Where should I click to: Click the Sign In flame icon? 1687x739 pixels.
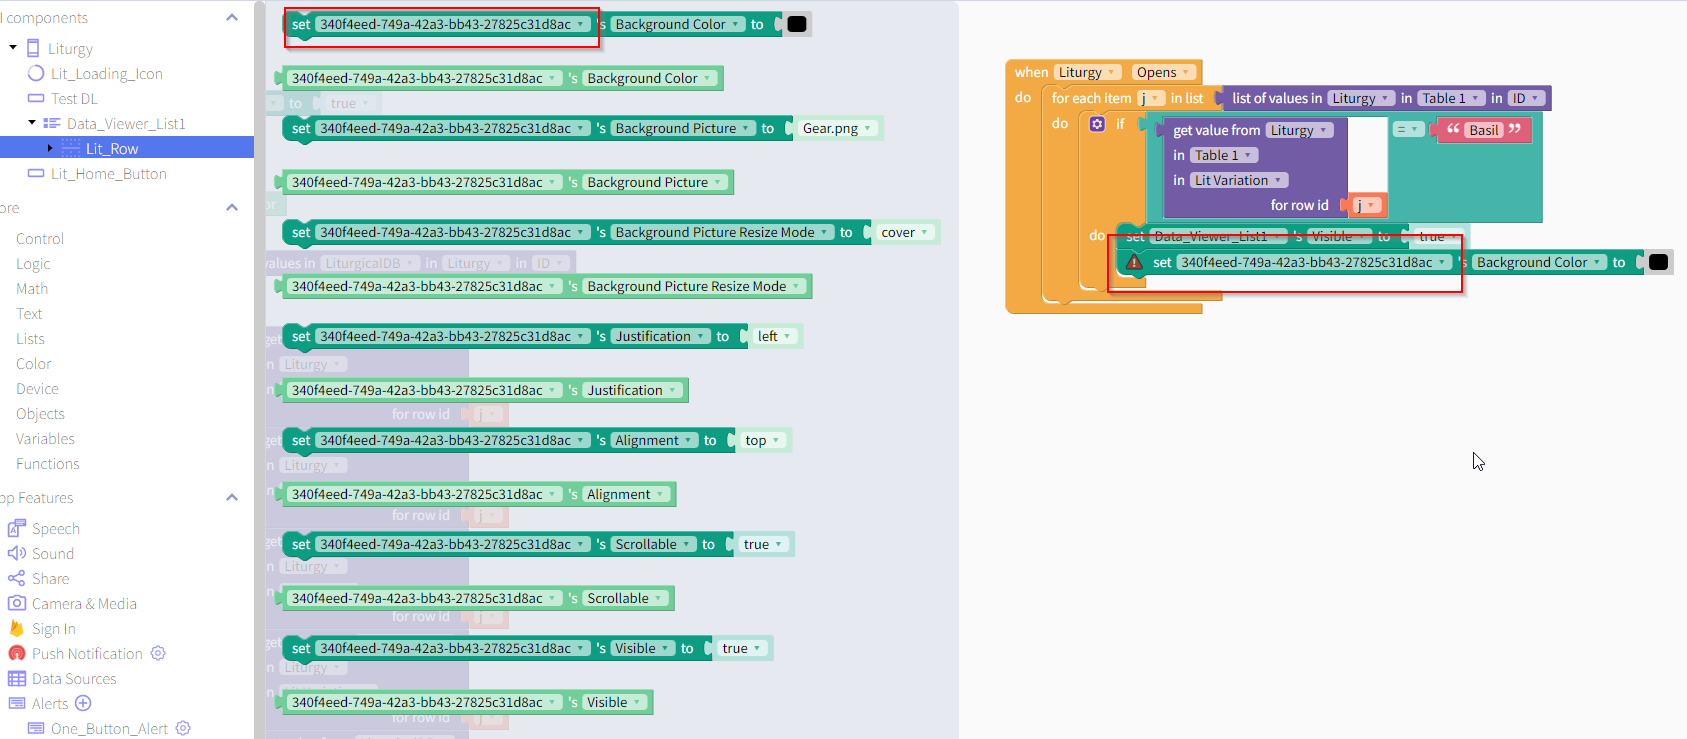coord(16,628)
